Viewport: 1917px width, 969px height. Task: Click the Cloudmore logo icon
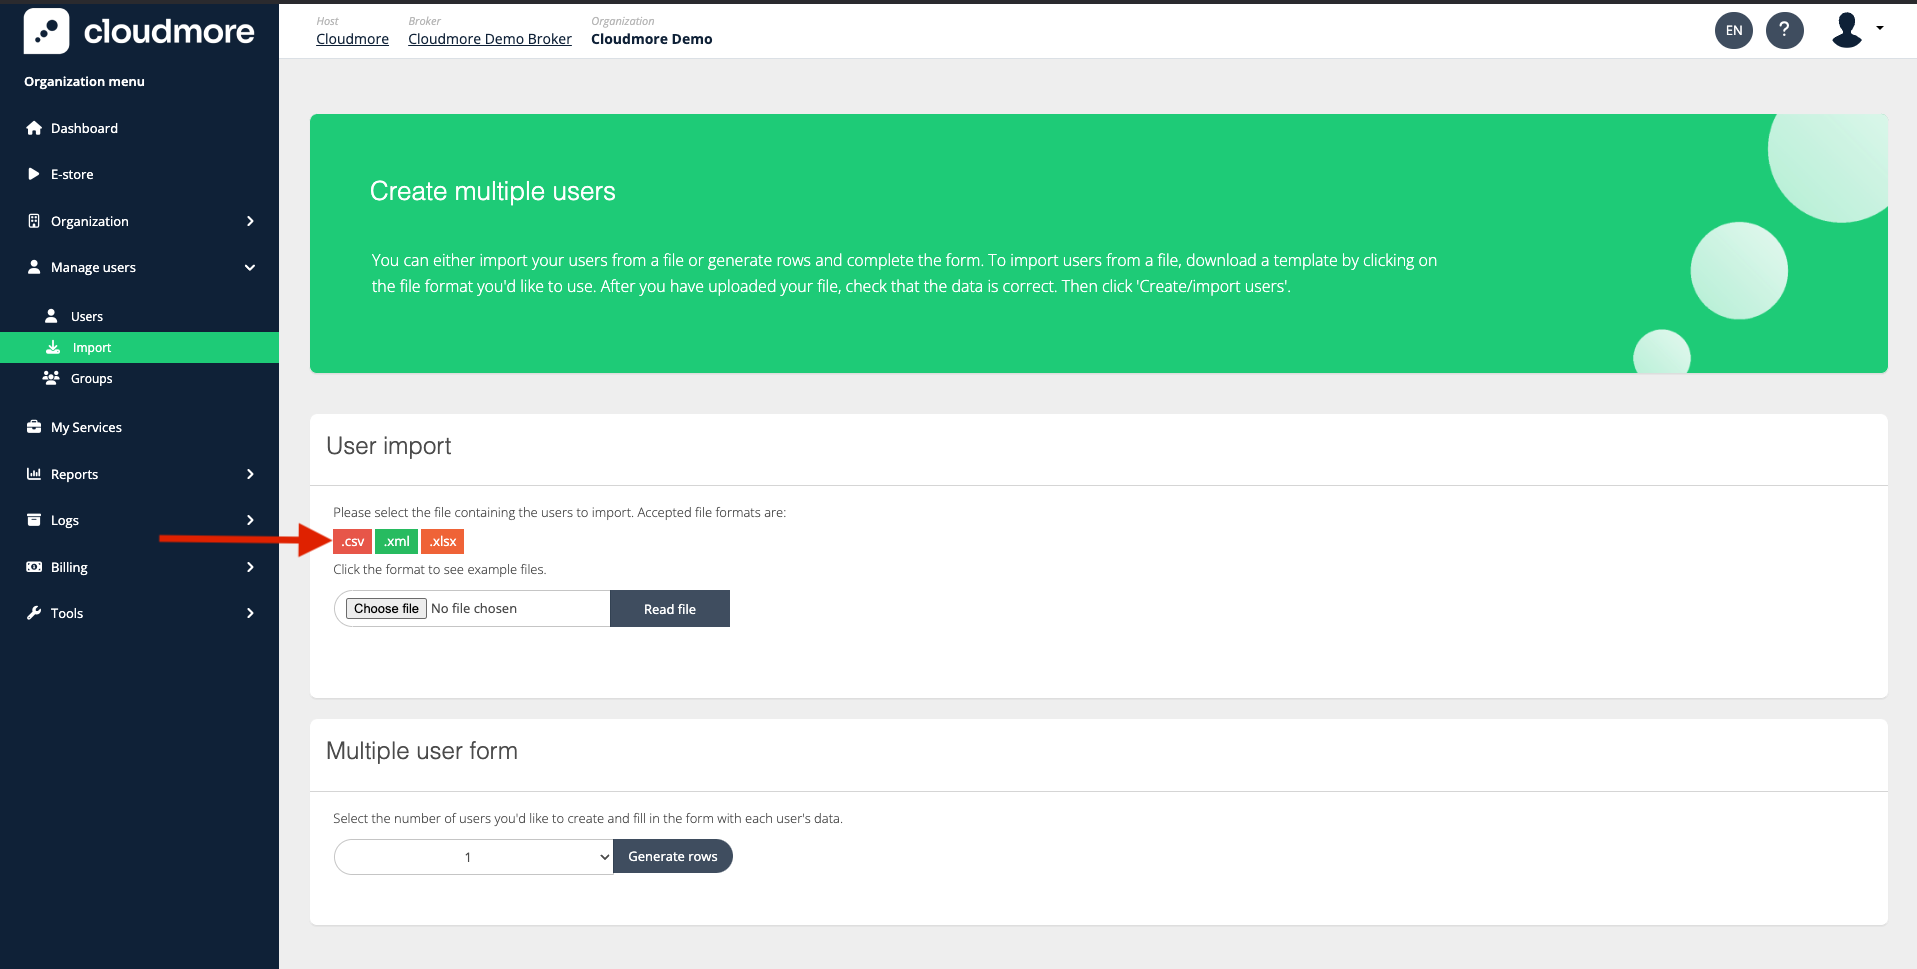pyautogui.click(x=46, y=31)
